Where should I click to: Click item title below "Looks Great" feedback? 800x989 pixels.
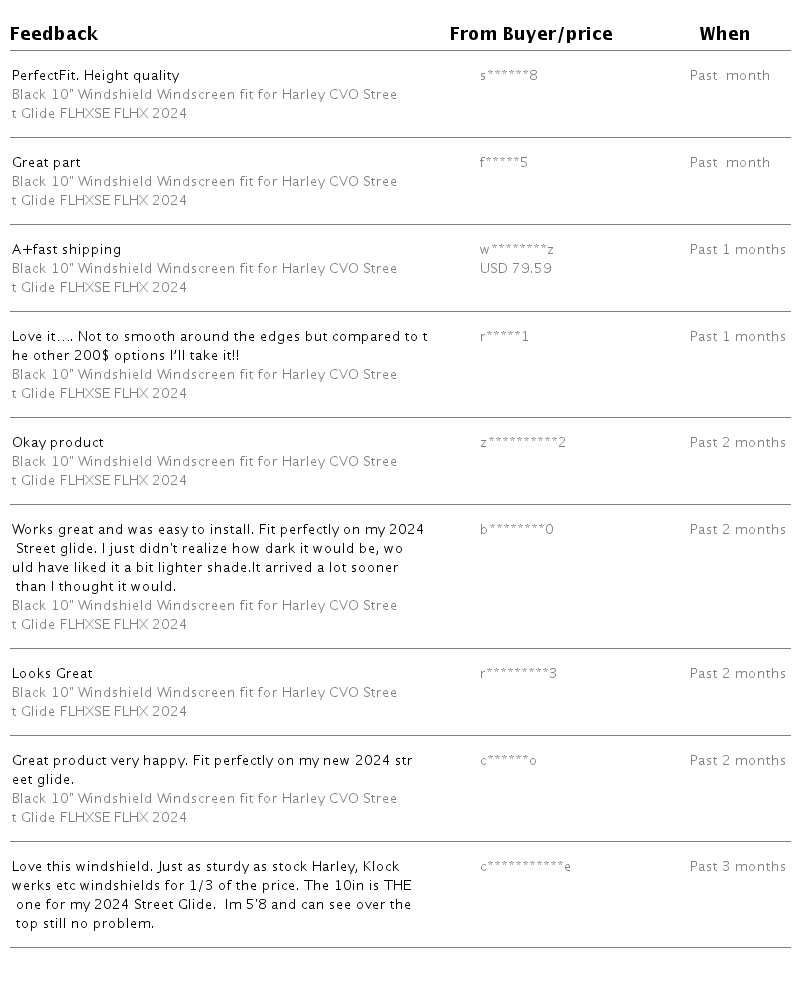(204, 702)
